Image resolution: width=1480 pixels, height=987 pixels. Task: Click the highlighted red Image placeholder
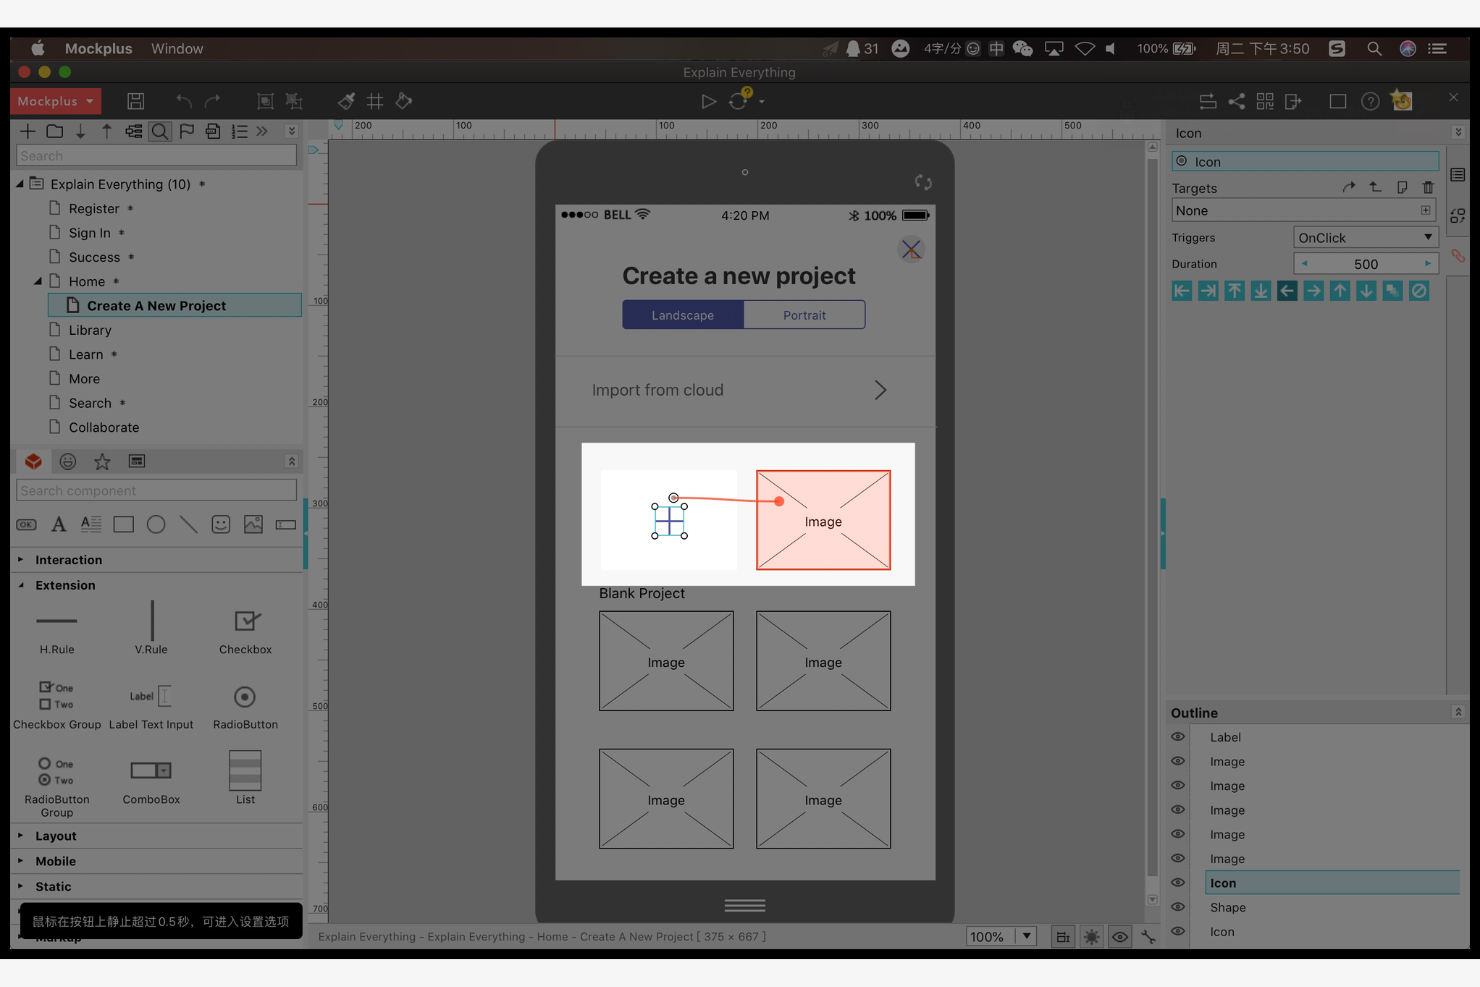[823, 520]
